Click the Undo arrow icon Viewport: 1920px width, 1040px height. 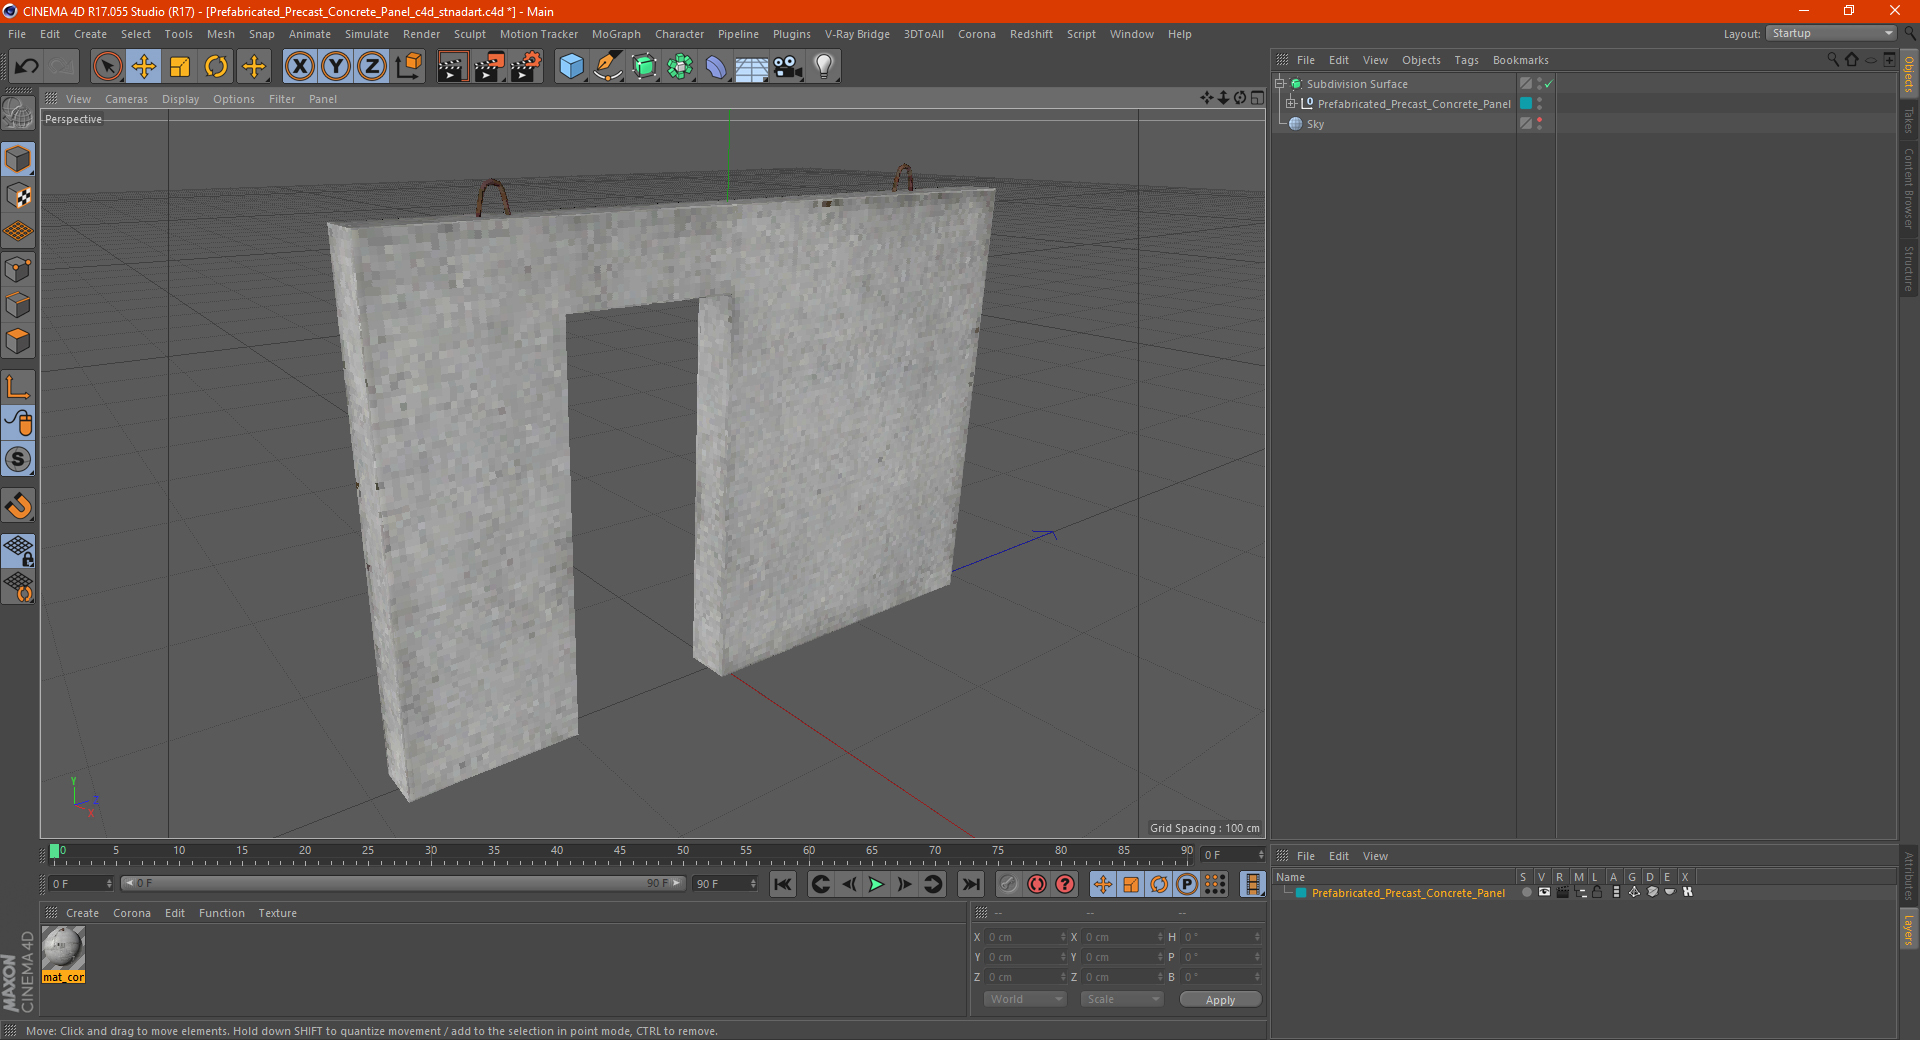(x=27, y=67)
